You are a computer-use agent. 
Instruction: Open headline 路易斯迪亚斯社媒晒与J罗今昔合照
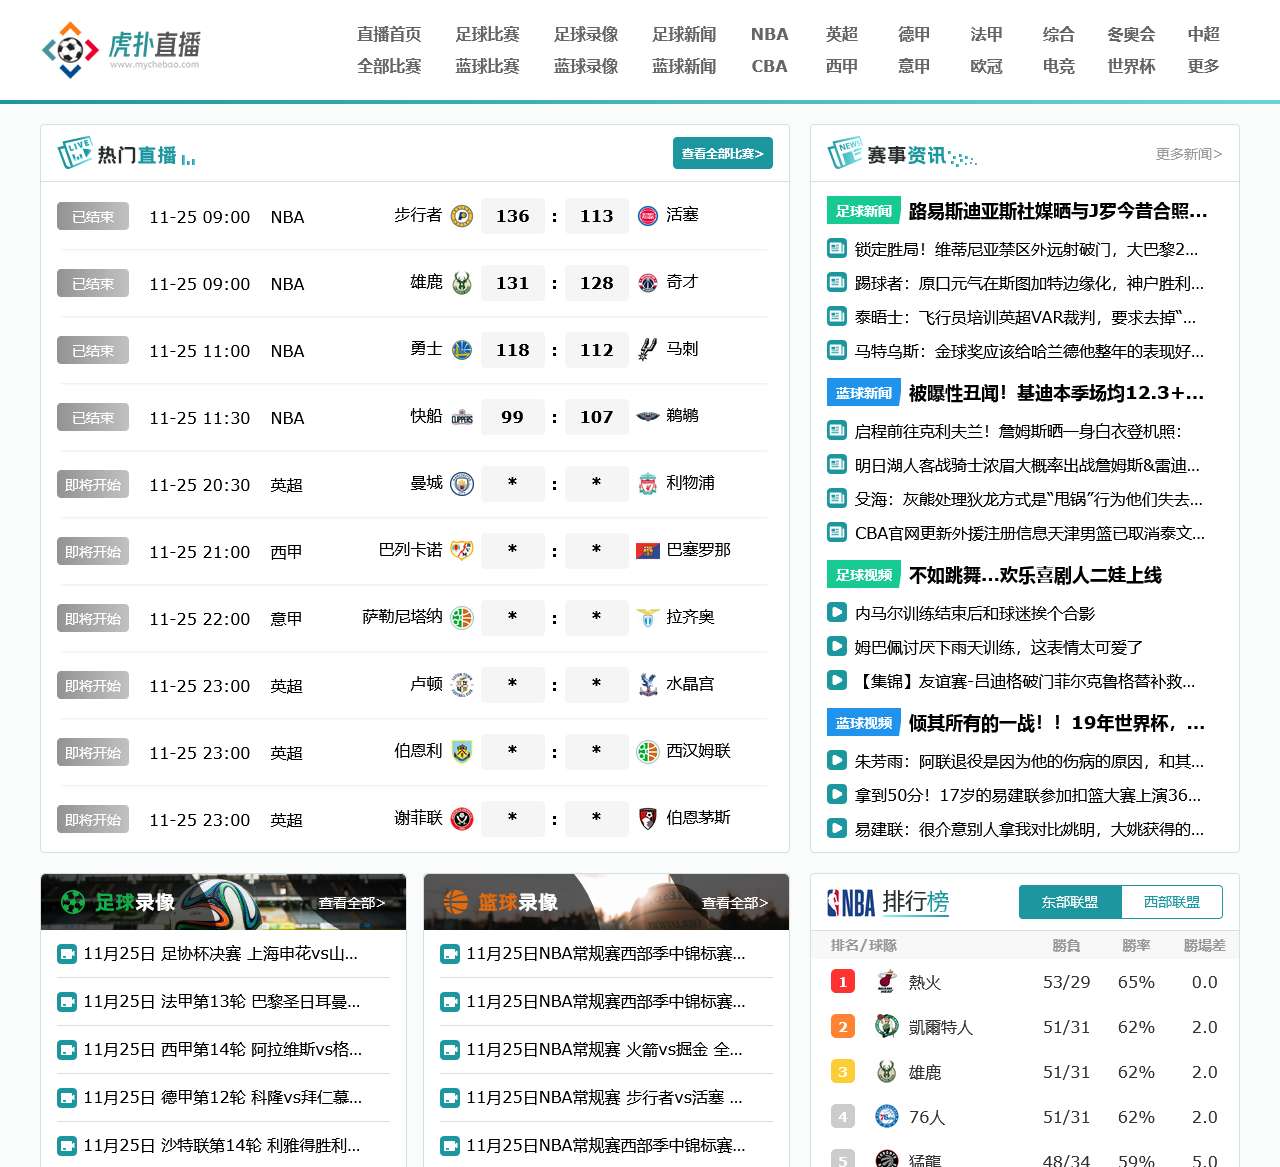1058,211
